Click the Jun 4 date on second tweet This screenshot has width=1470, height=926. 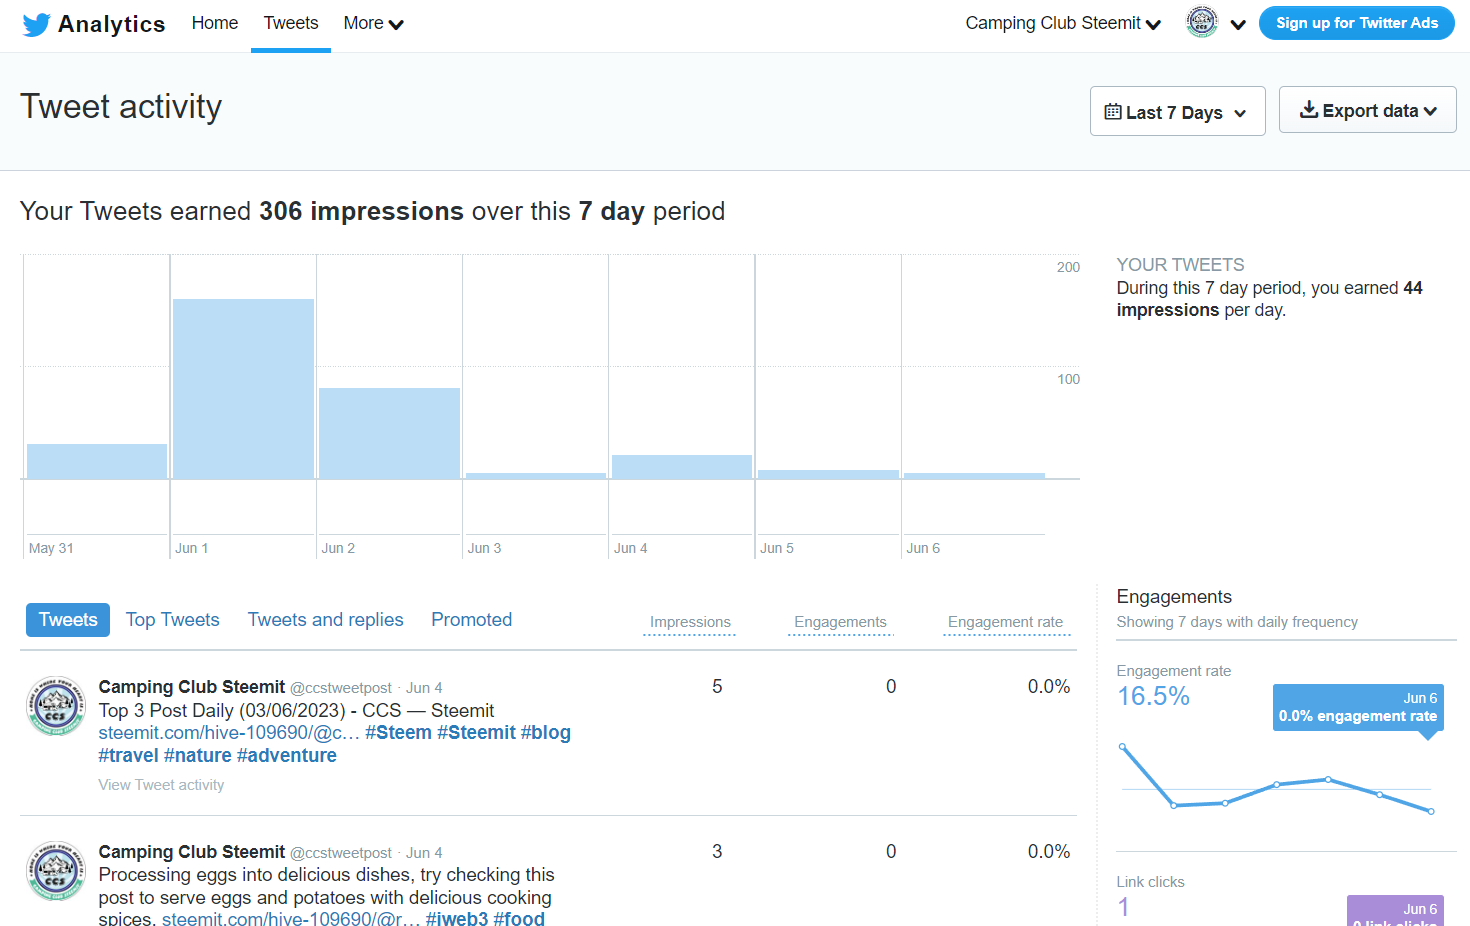(x=424, y=853)
